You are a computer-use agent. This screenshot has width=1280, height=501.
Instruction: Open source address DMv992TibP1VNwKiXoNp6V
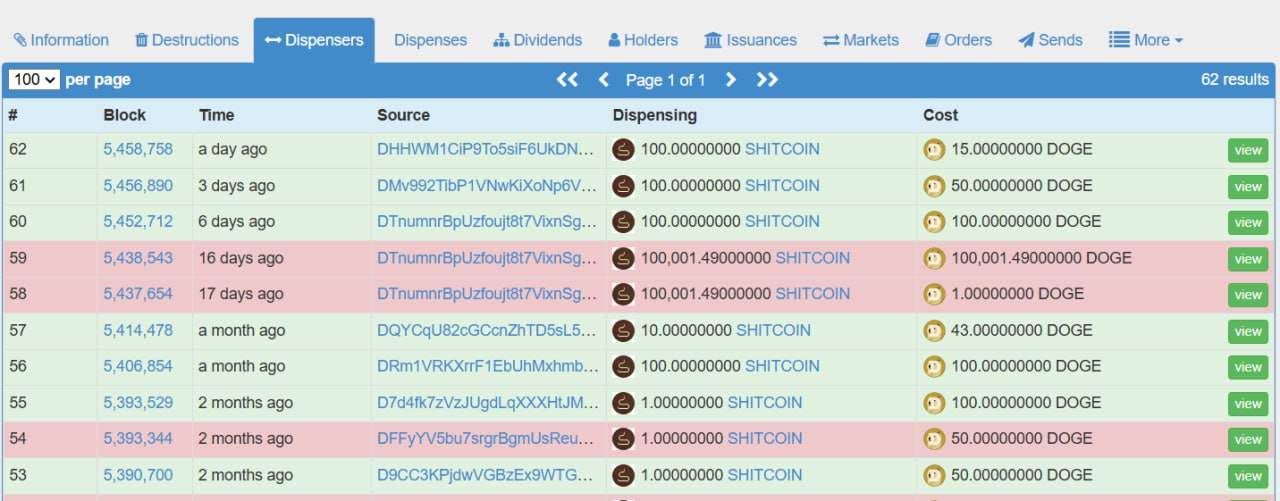(x=488, y=185)
